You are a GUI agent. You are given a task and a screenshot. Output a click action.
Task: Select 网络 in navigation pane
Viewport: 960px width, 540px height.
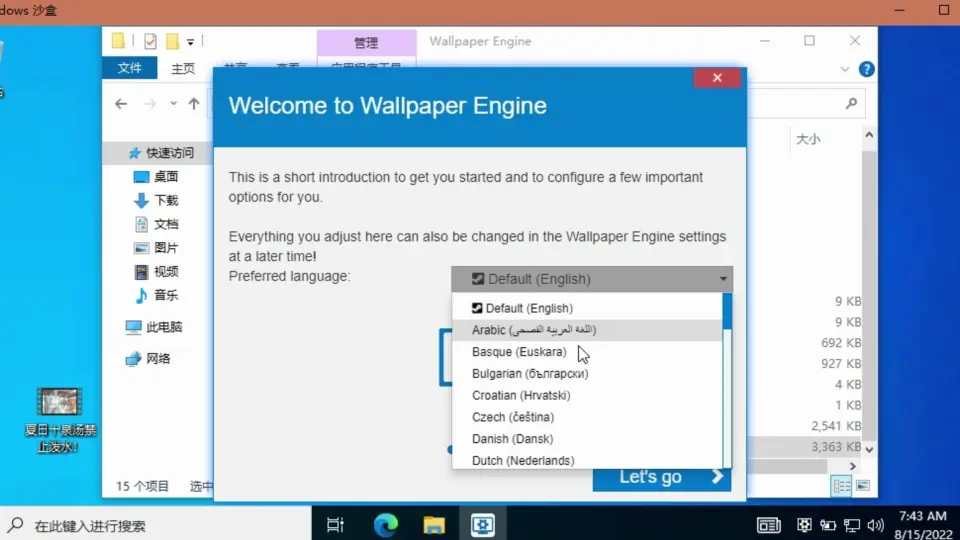[148, 359]
